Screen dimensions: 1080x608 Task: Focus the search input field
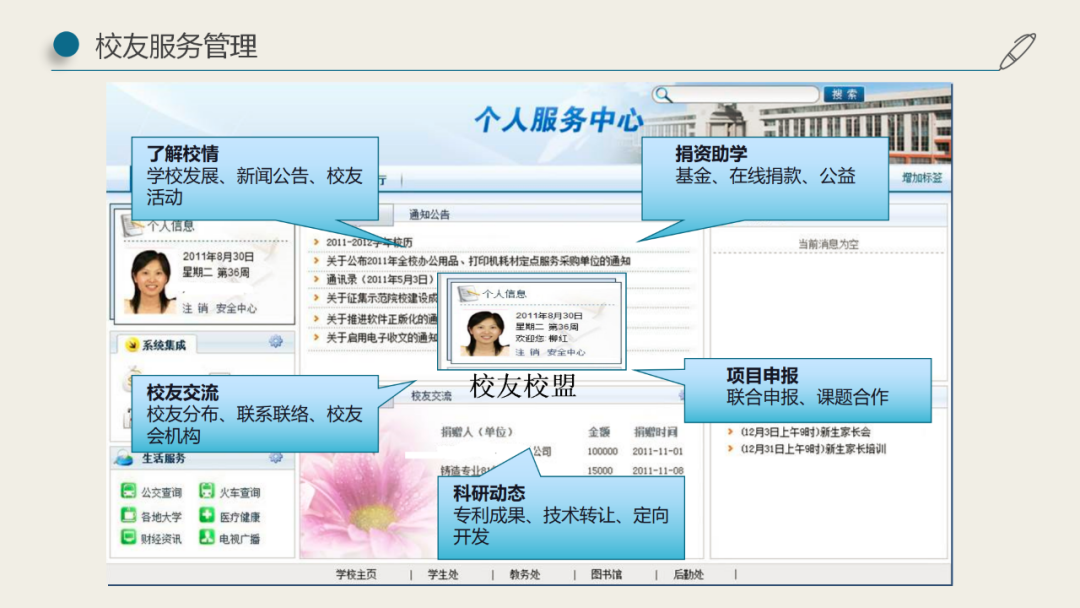pyautogui.click(x=744, y=94)
